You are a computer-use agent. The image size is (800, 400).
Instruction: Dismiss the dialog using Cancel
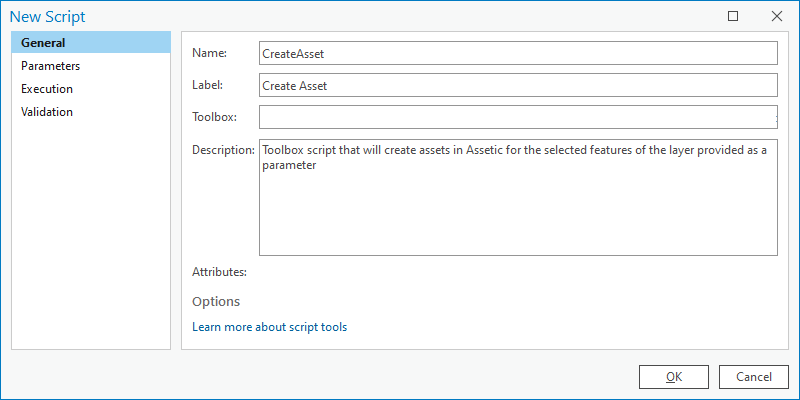point(754,377)
